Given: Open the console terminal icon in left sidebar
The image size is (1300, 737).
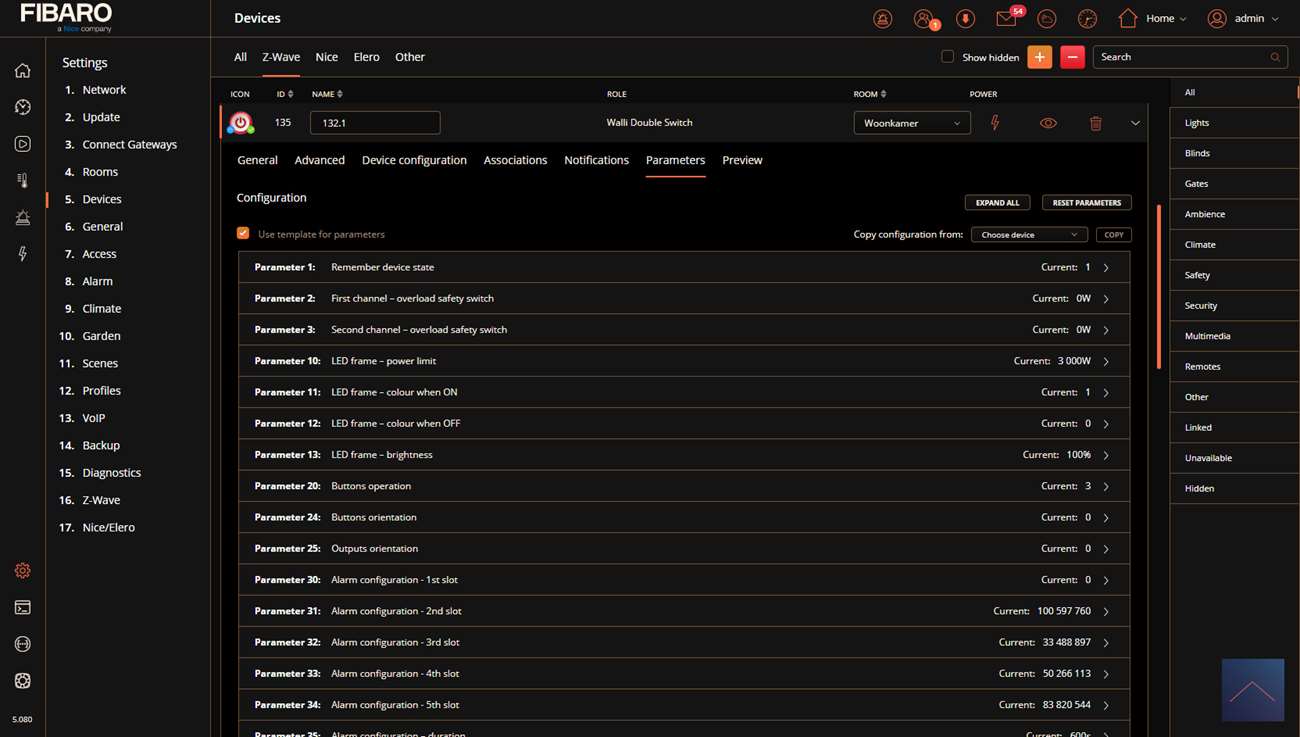Looking at the screenshot, I should (22, 607).
